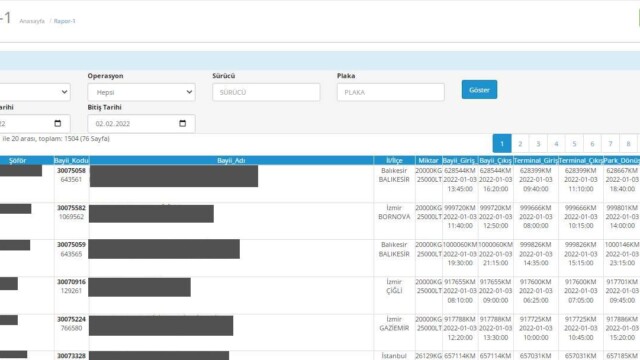Image resolution: width=640 pixels, height=360 pixels.
Task: Sort by Bayii_Kodu column header
Action: [71, 160]
